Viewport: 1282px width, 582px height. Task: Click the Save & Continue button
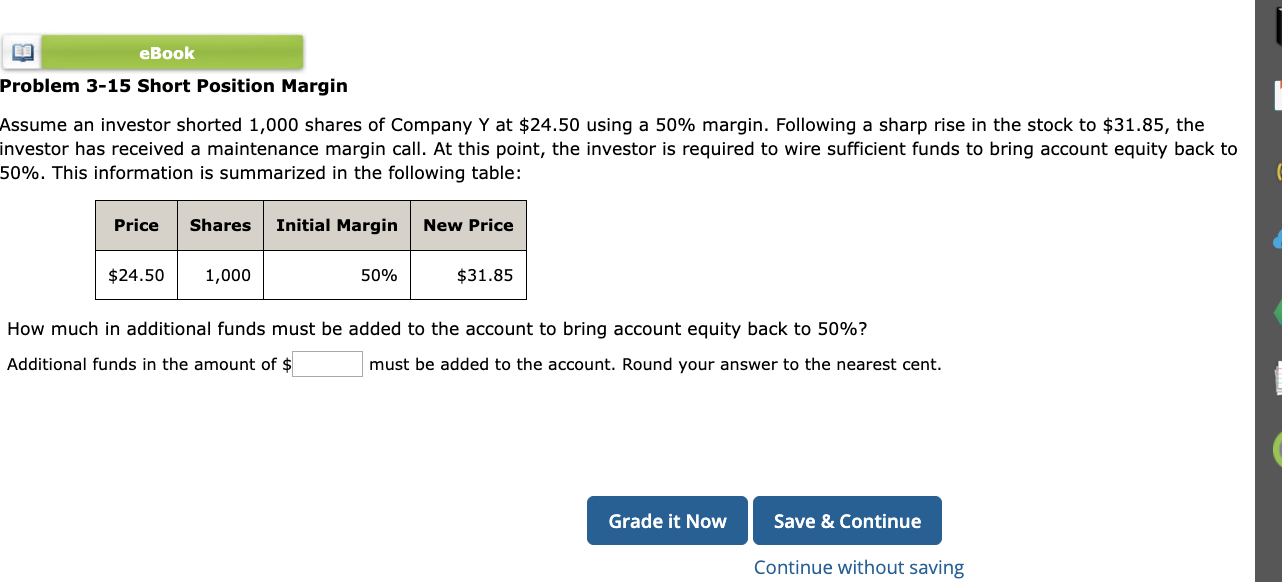(x=847, y=520)
